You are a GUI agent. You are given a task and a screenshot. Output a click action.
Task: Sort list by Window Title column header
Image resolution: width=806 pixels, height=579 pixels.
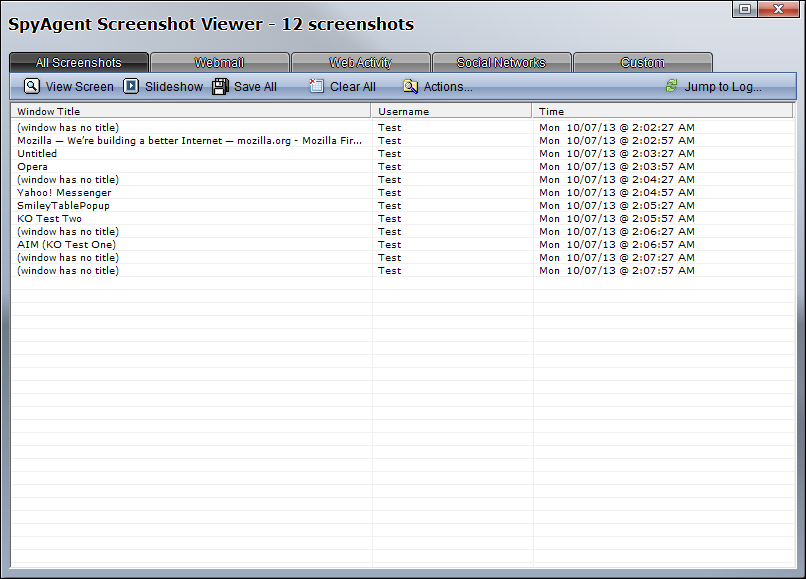(x=190, y=112)
